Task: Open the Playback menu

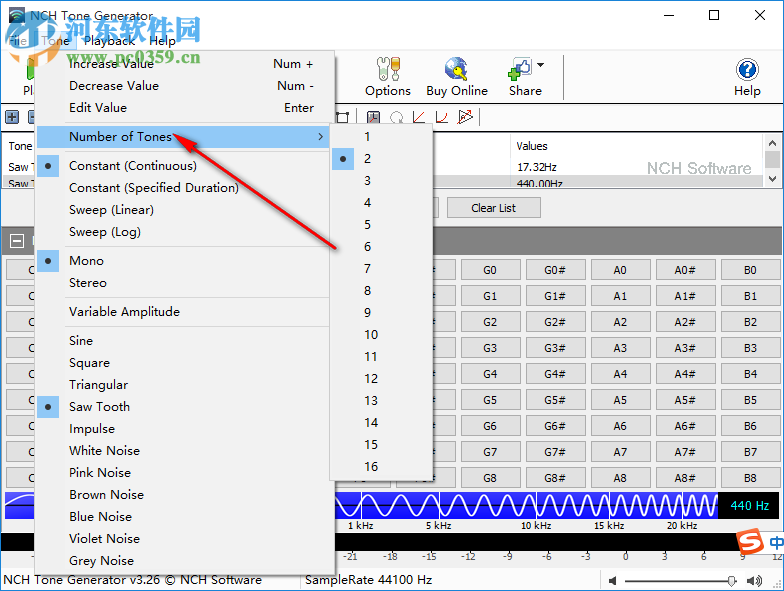Action: click(x=109, y=41)
